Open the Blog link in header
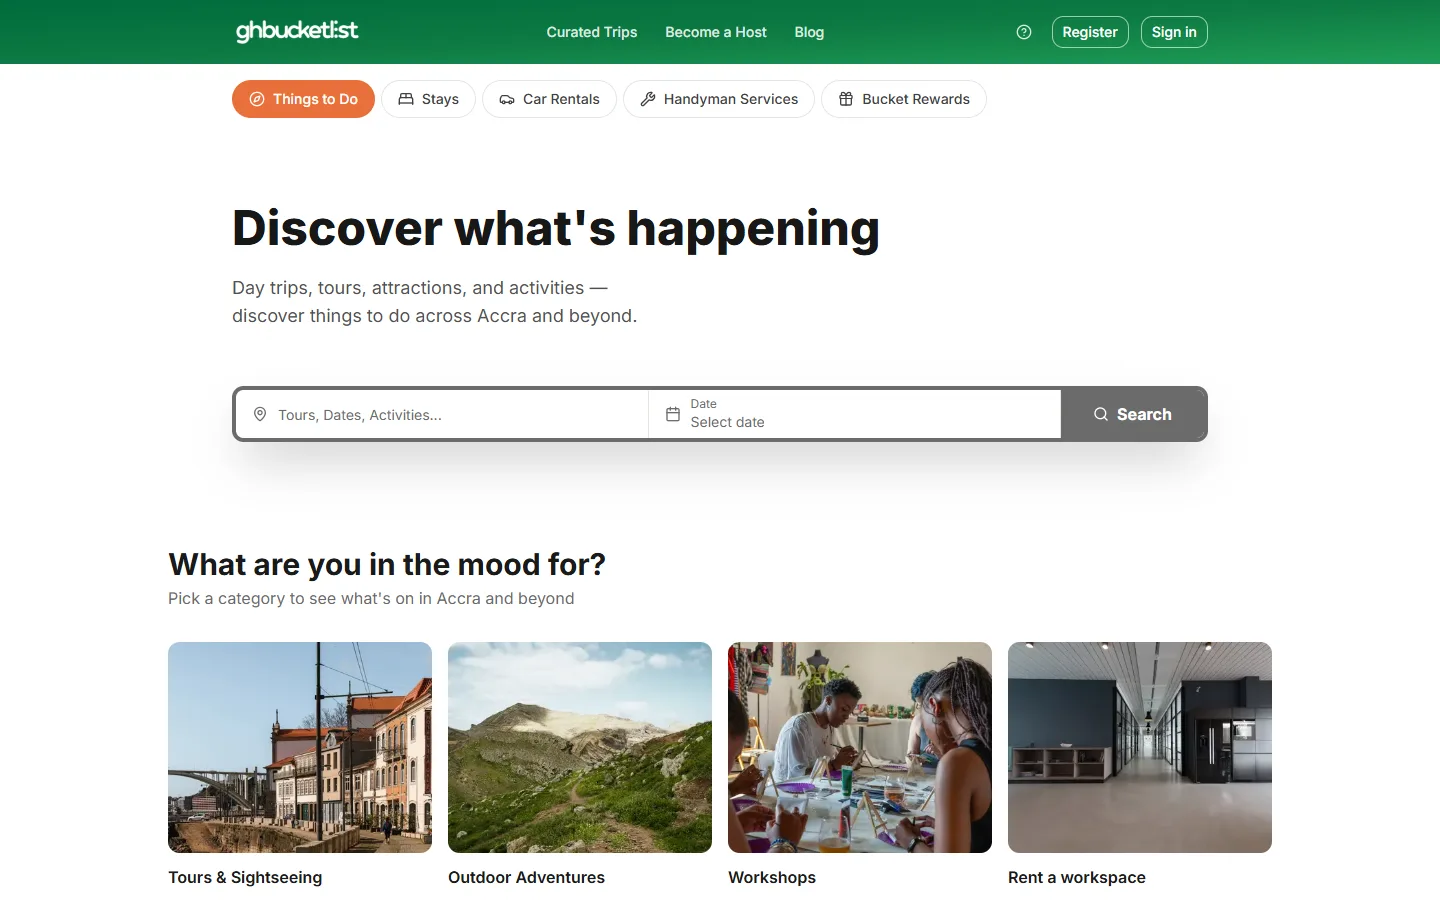 point(809,32)
